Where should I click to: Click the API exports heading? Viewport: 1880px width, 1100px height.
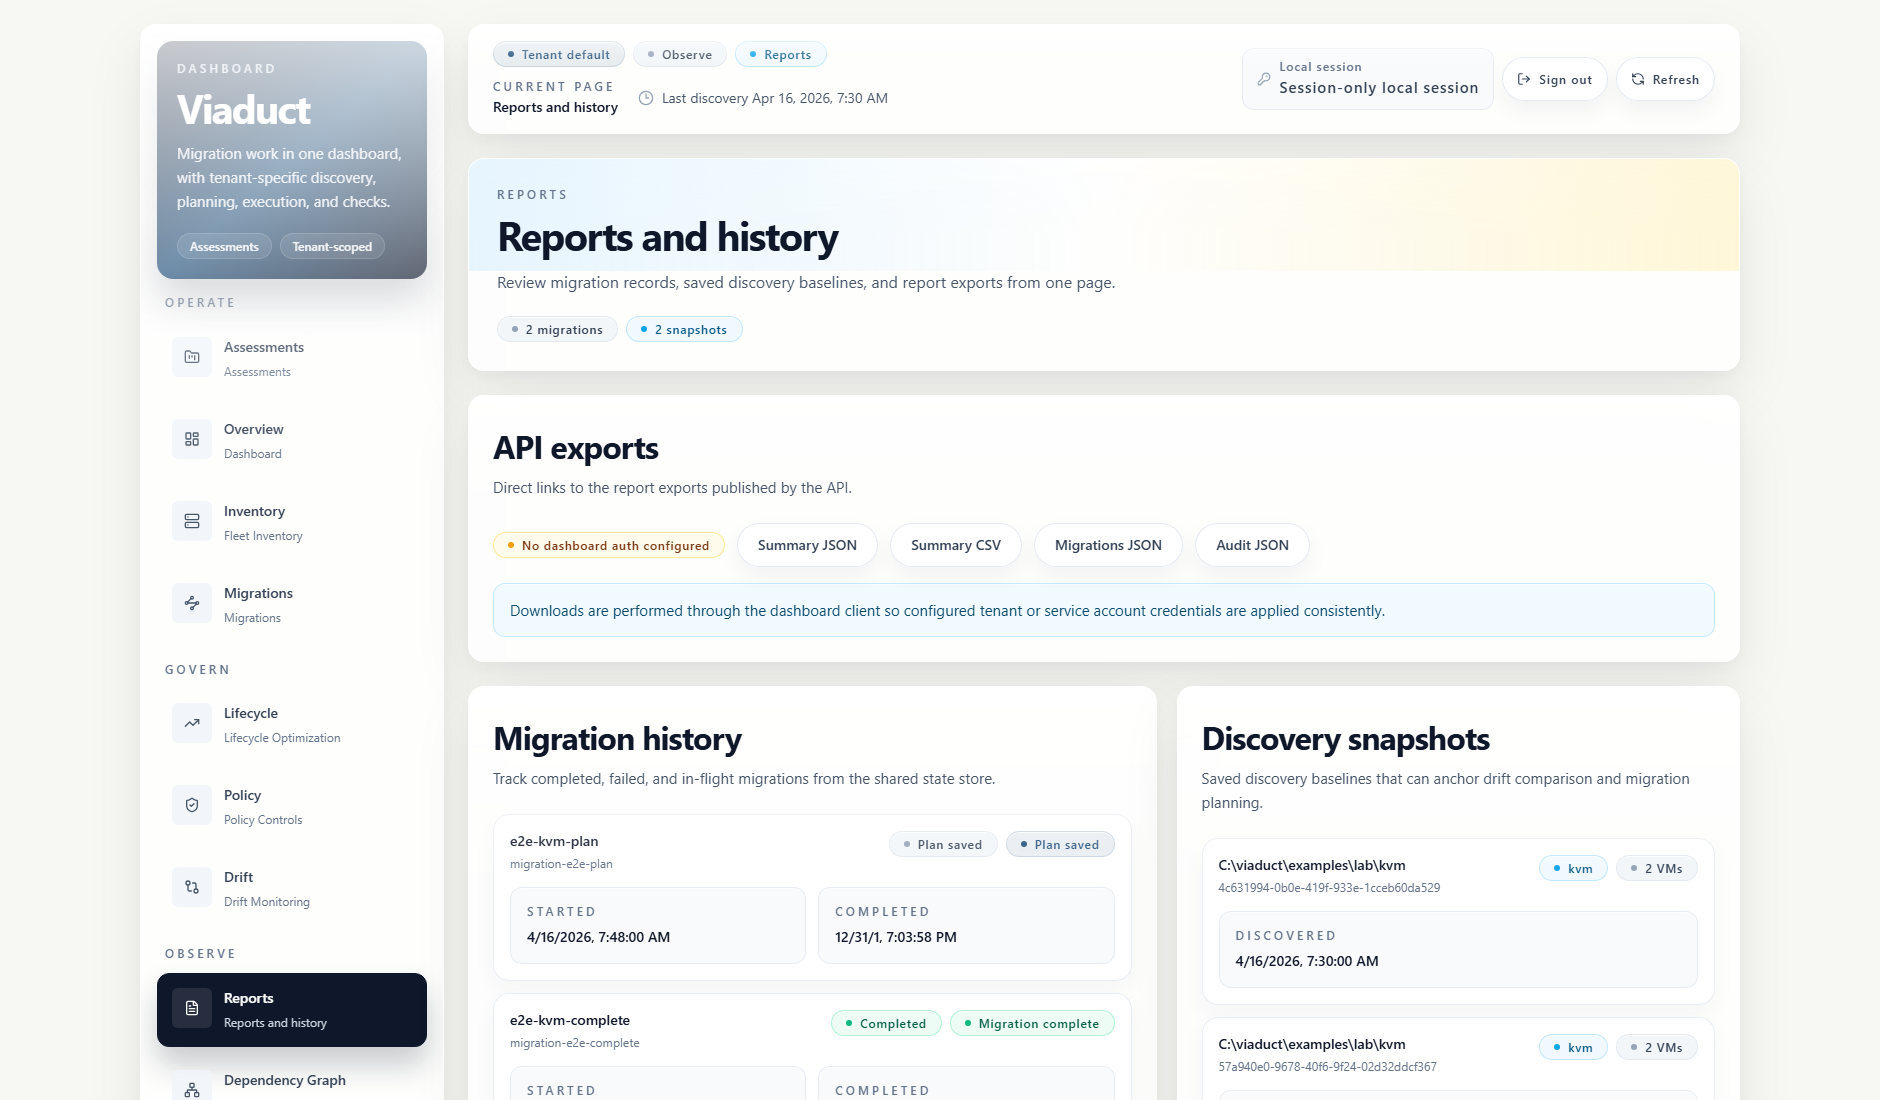[576, 448]
